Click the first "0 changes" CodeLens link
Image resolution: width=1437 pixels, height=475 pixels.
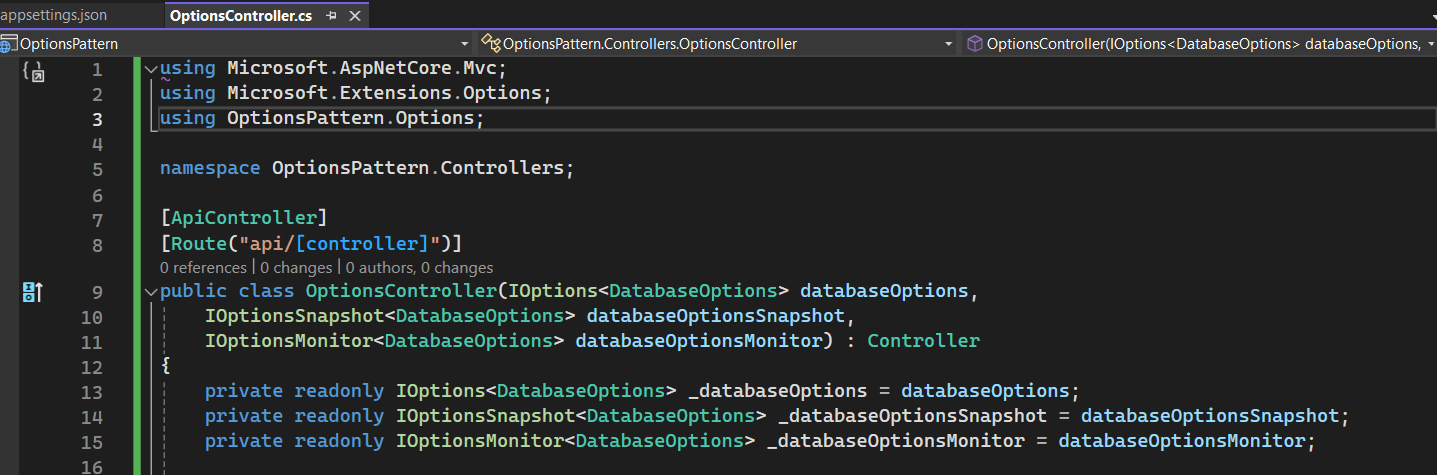point(296,267)
